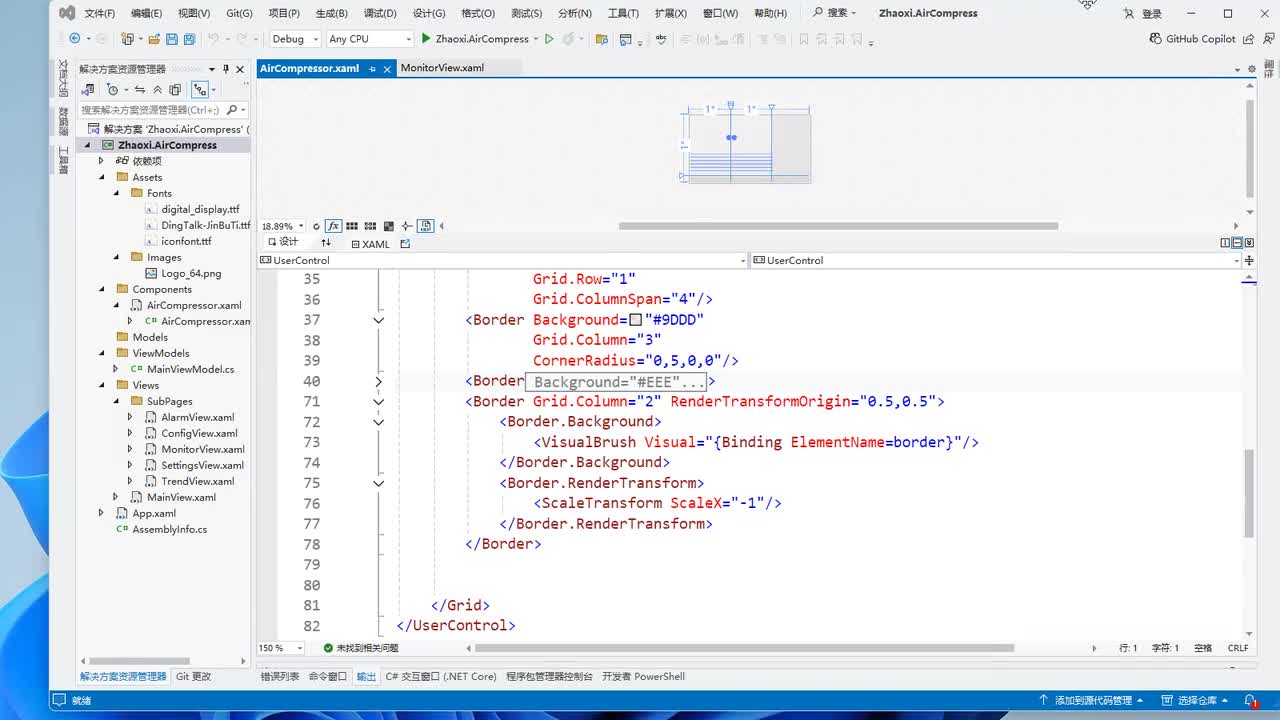Click the Solution Explorer search field

click(150, 110)
